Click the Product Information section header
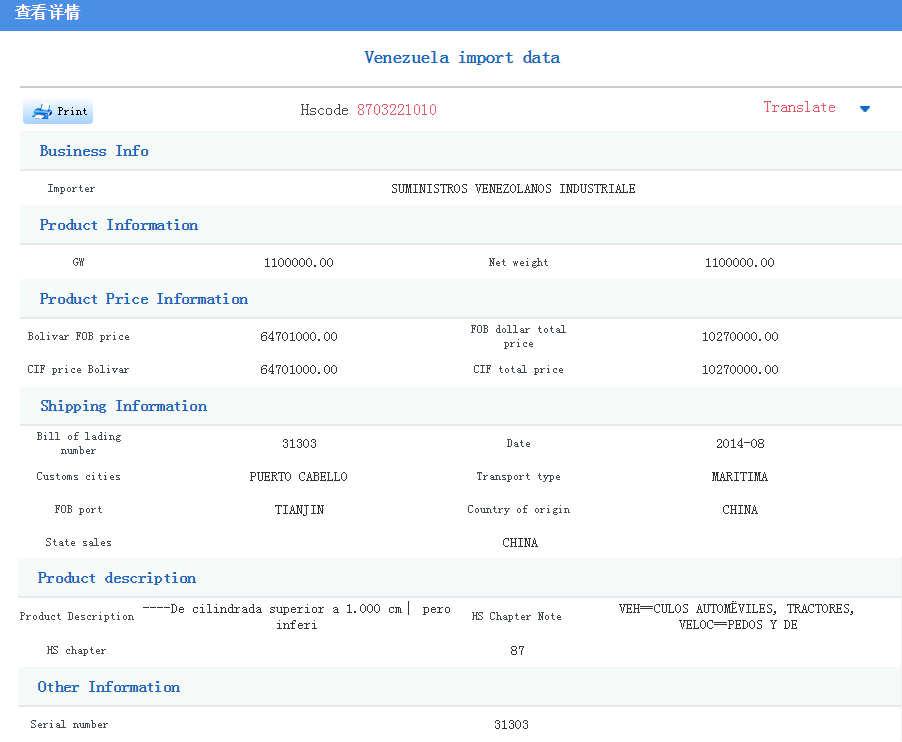902x742 pixels. tap(119, 225)
